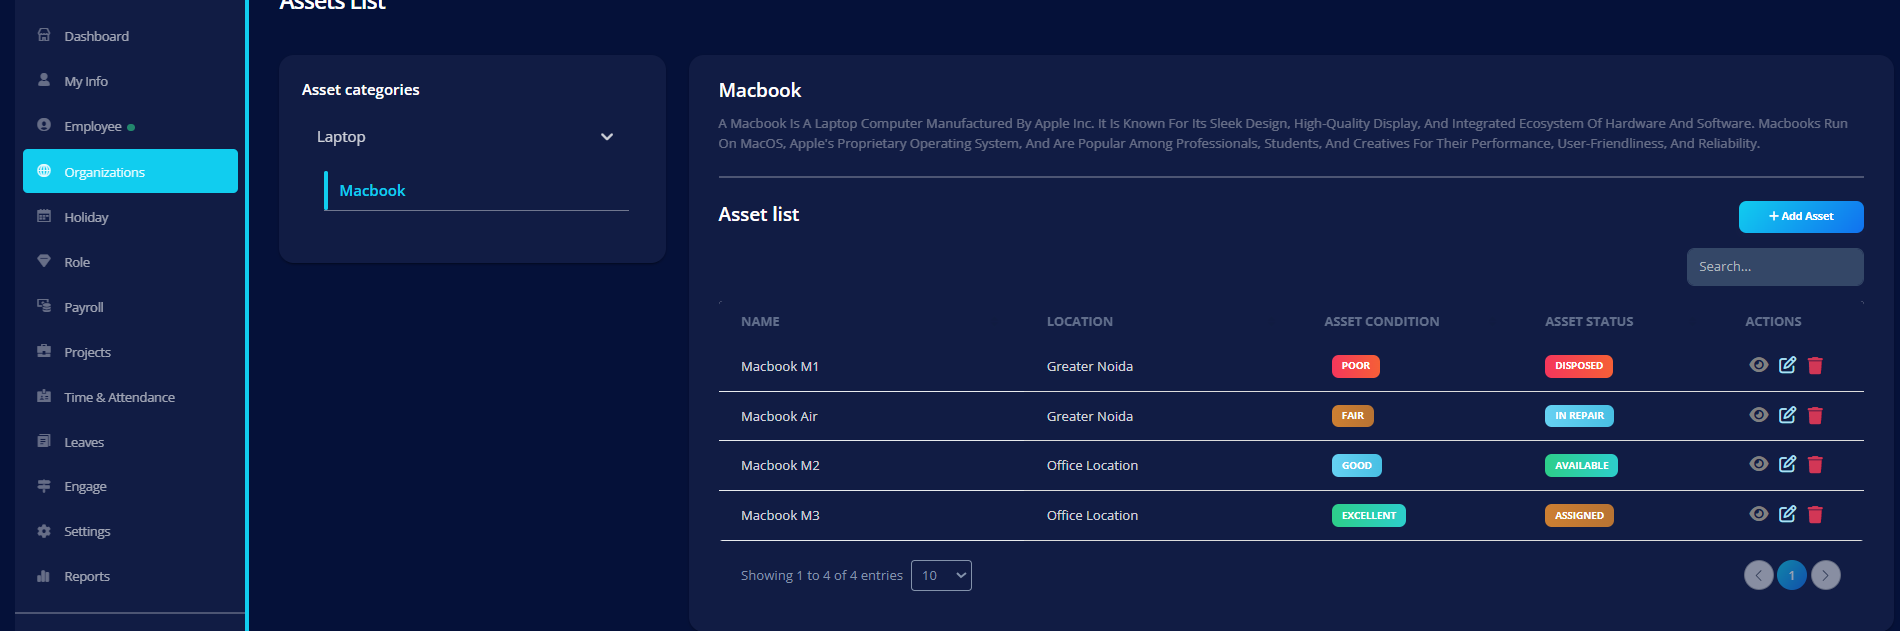1900x631 pixels.
Task: View Macbook M1 details via eye icon
Action: (1759, 365)
